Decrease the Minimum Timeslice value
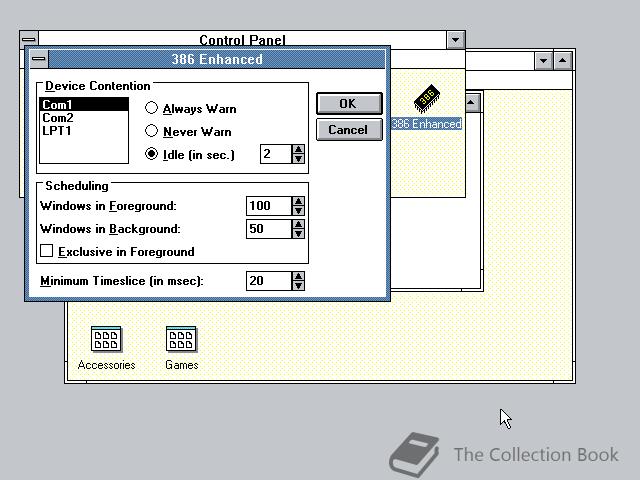 [x=298, y=286]
